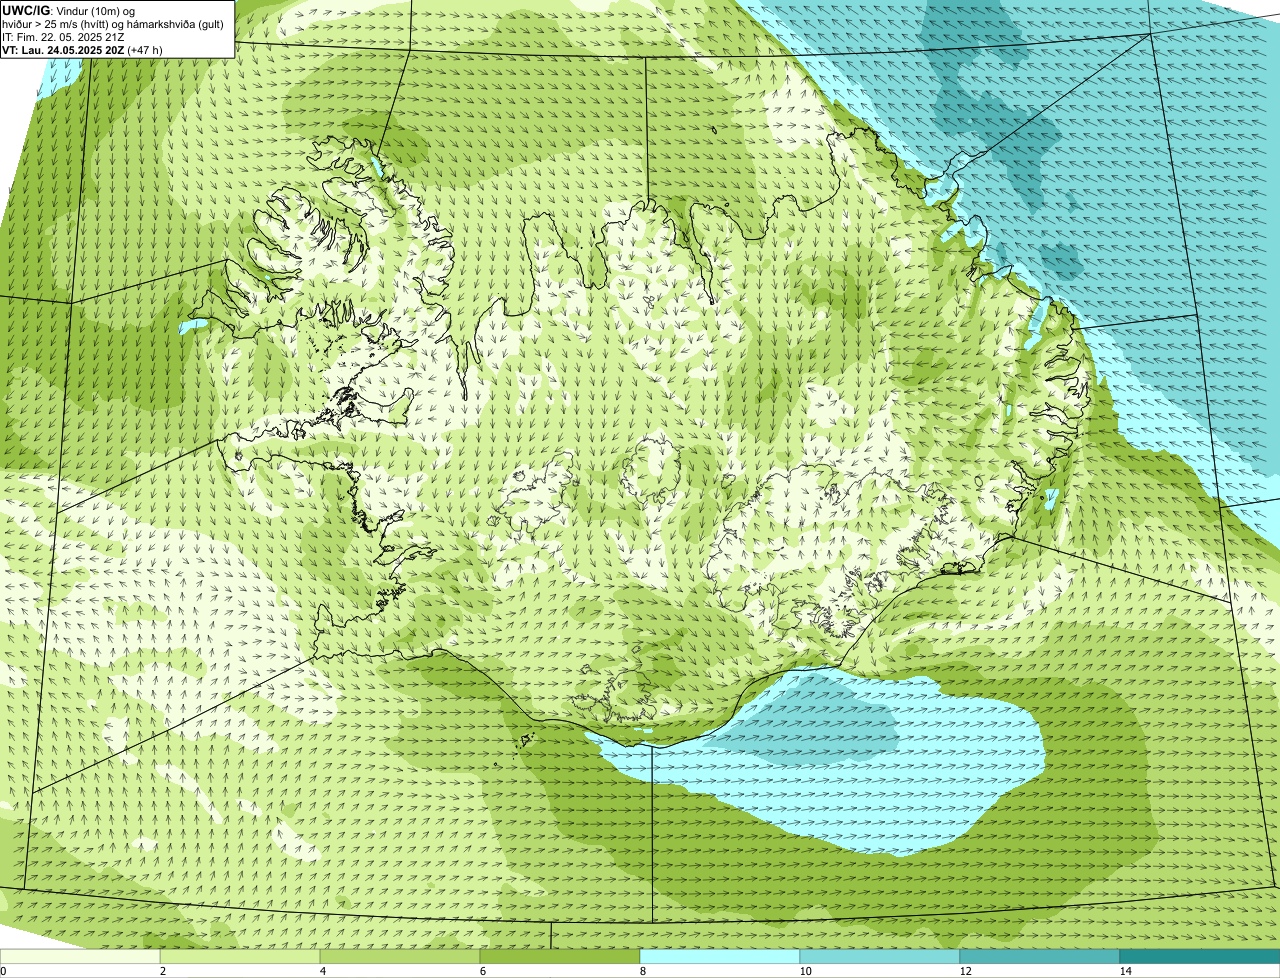The image size is (1280, 978).
Task: Click the dark teal above-14 legend swatch
Action: click(x=1200, y=957)
